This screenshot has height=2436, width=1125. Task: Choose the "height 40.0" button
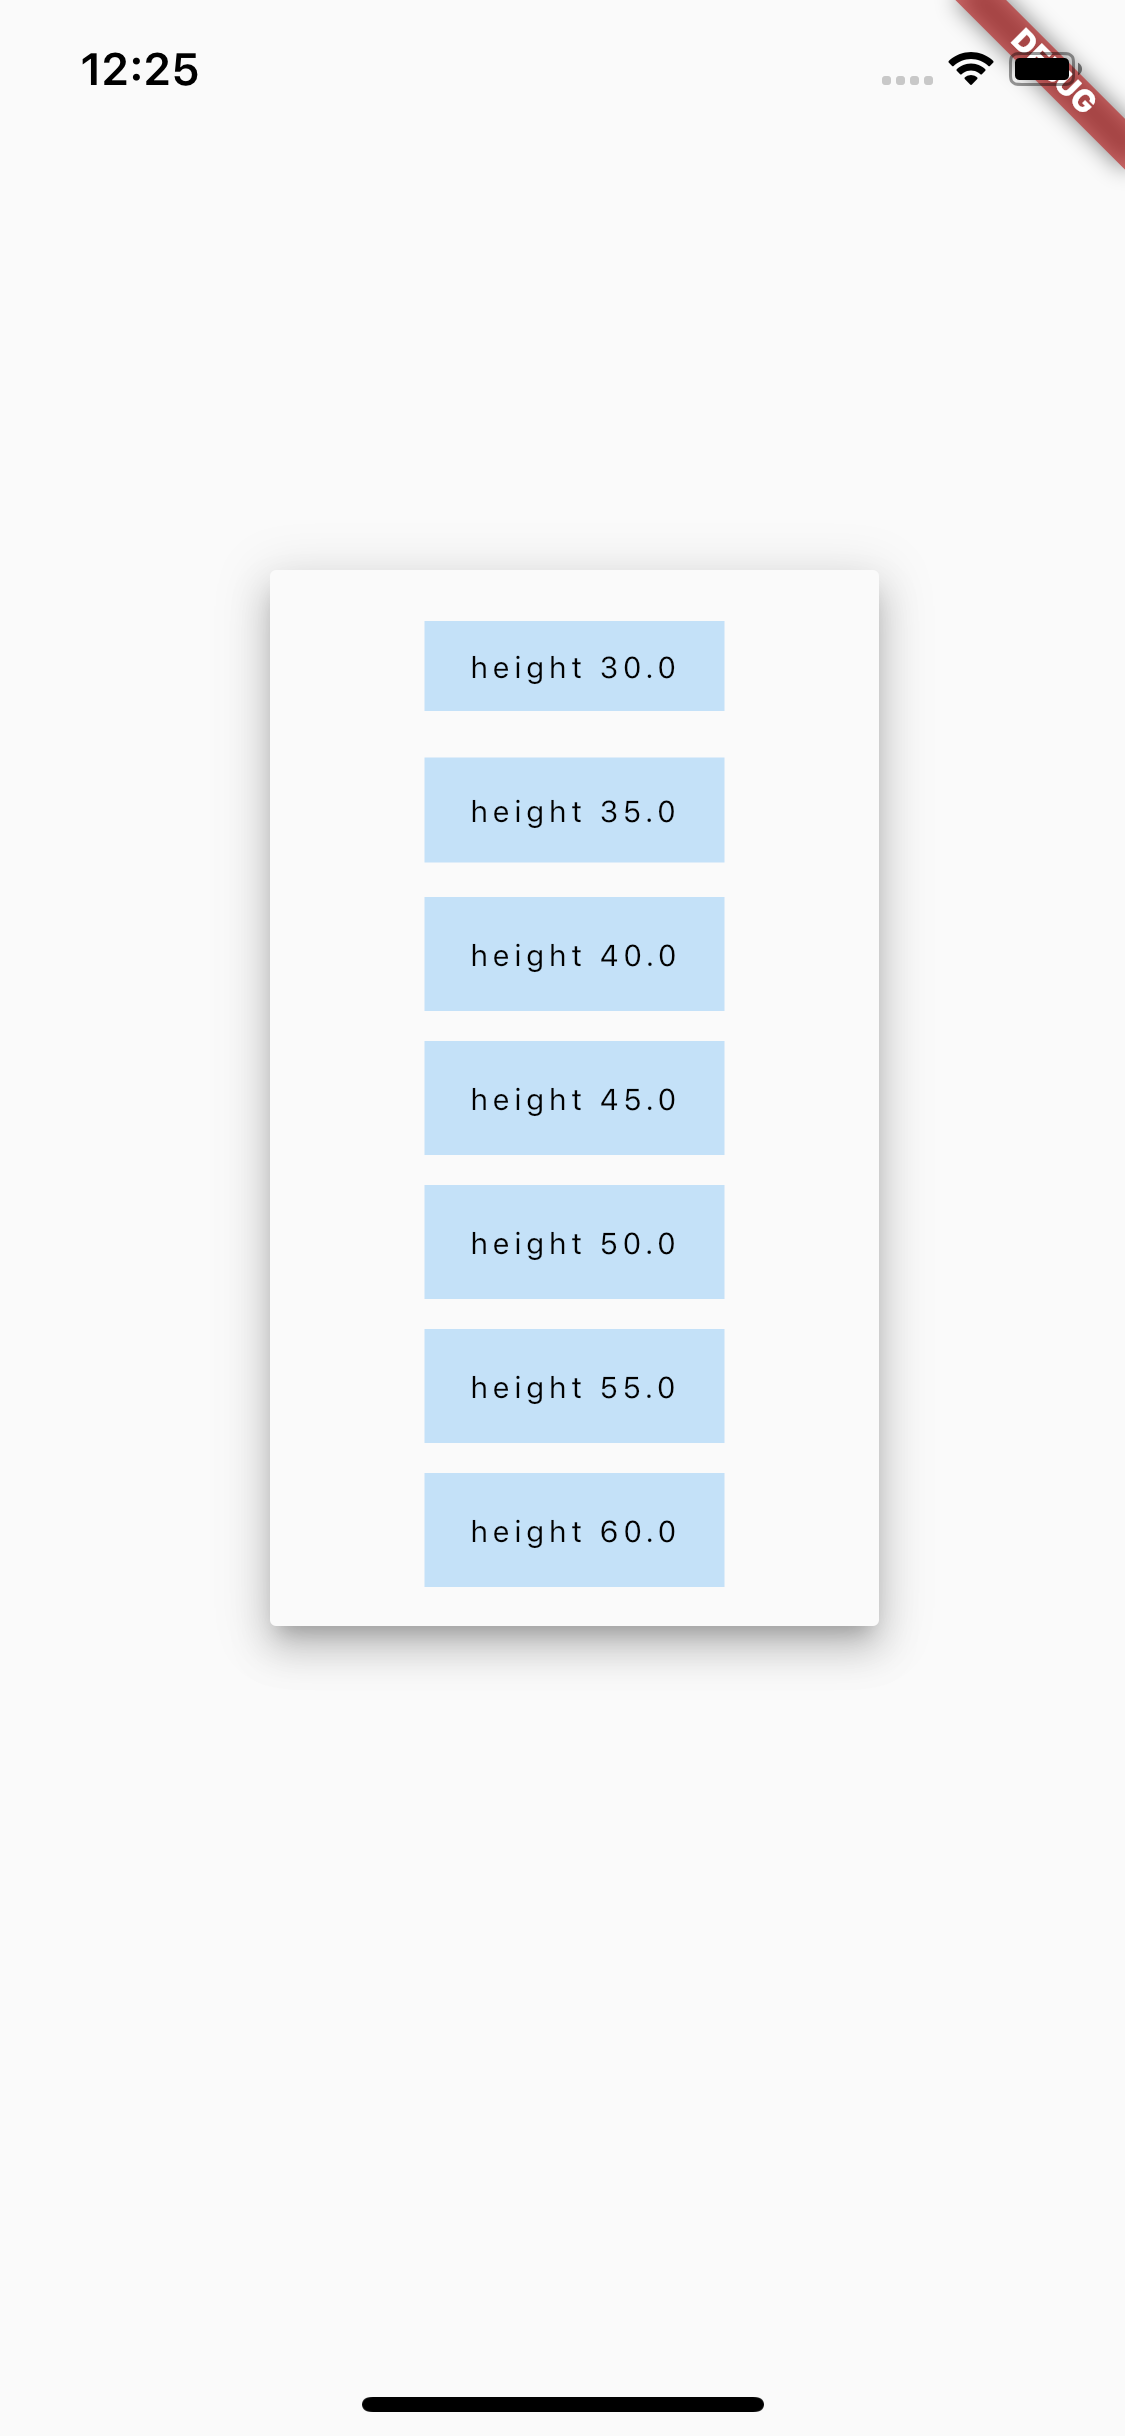click(x=574, y=954)
